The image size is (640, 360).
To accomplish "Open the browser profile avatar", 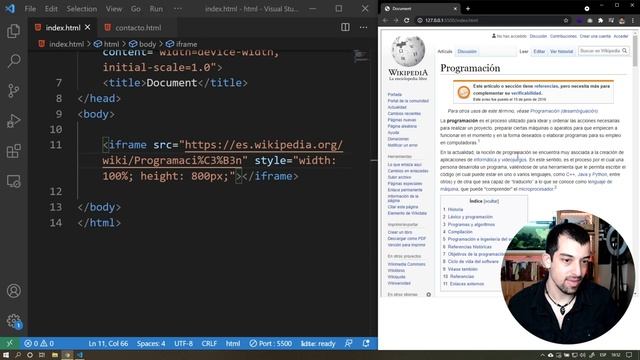I will pos(622,20).
